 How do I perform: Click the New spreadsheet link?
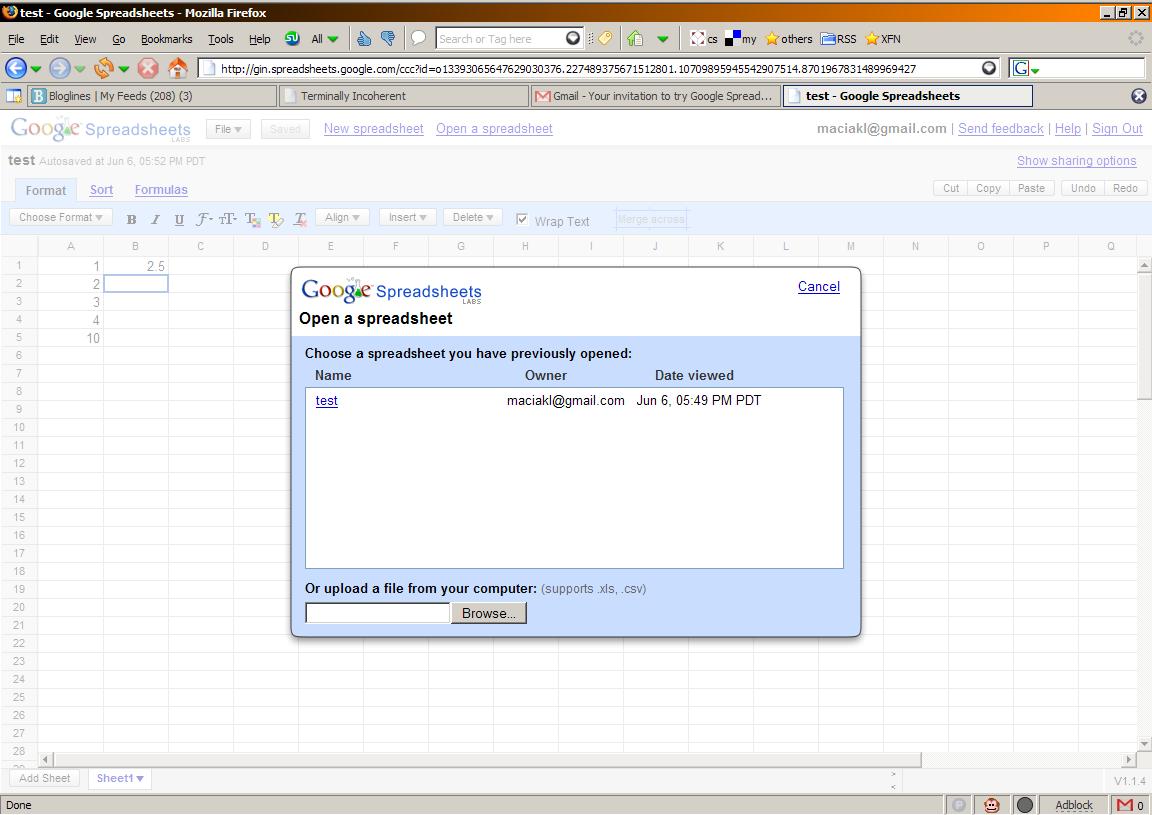pyautogui.click(x=373, y=129)
